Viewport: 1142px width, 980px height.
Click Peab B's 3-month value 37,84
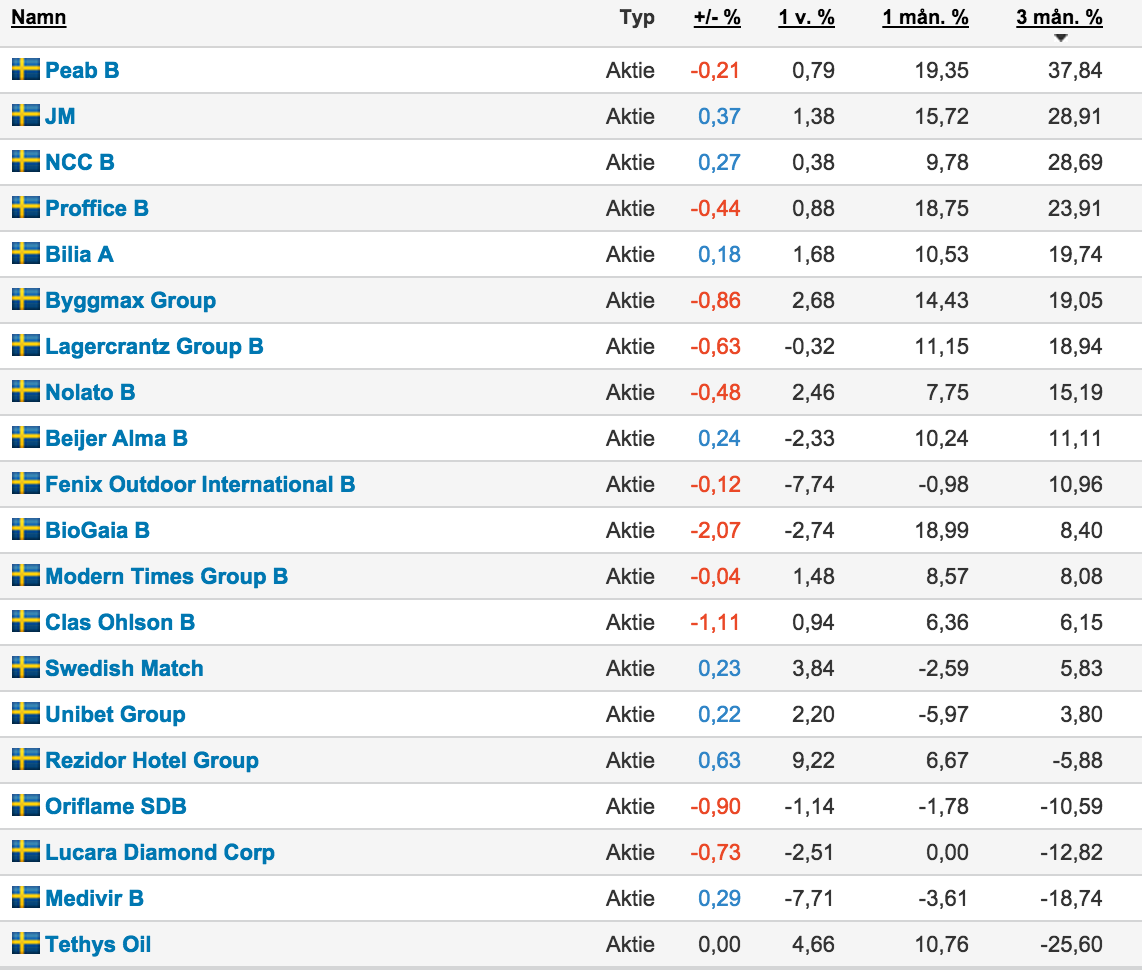pyautogui.click(x=1075, y=70)
